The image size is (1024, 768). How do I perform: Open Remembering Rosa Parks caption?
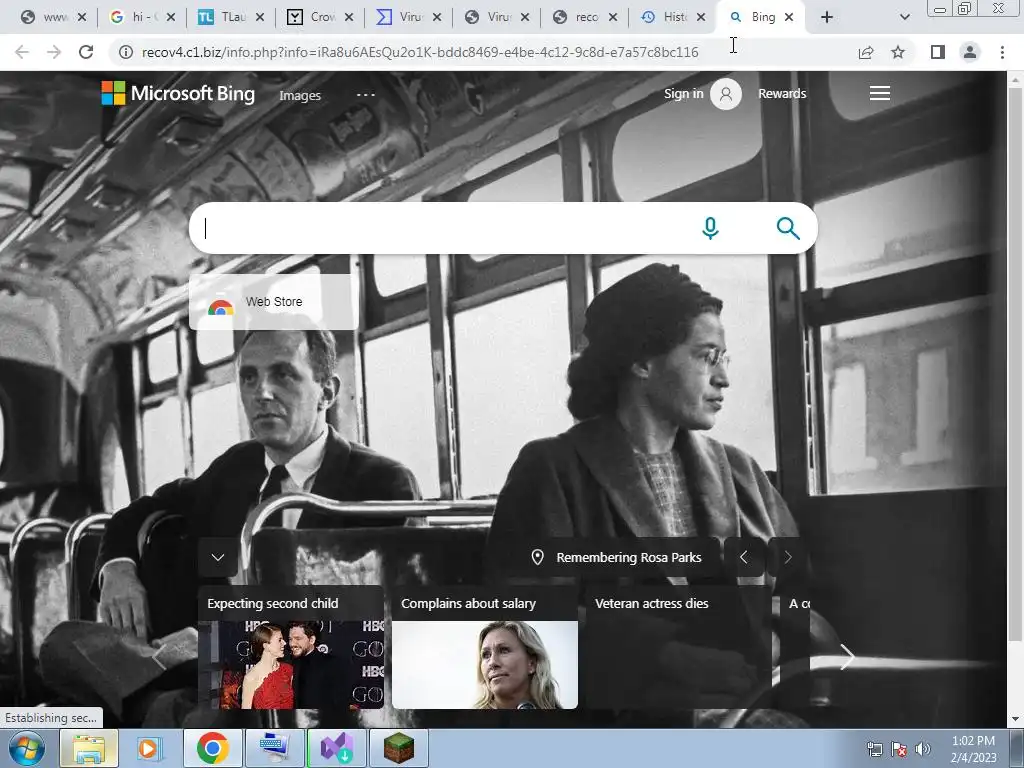[628, 557]
